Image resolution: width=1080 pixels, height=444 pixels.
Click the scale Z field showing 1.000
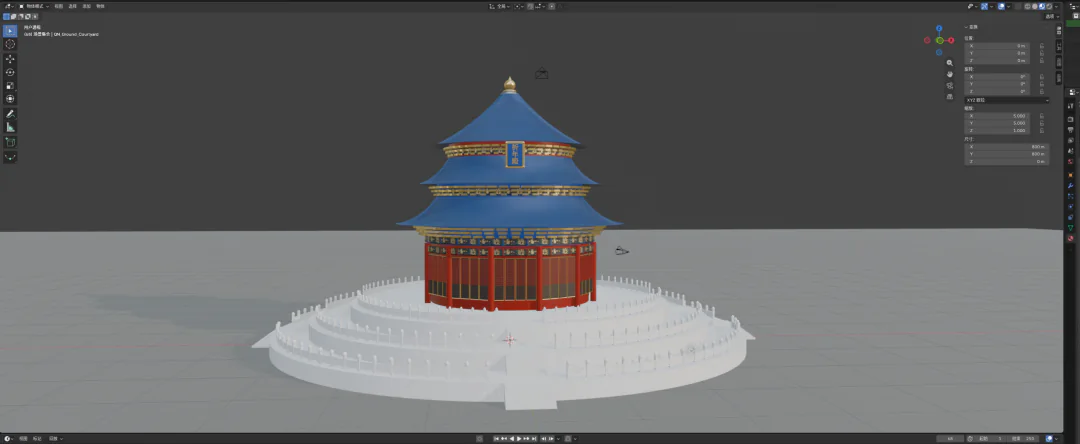997,130
